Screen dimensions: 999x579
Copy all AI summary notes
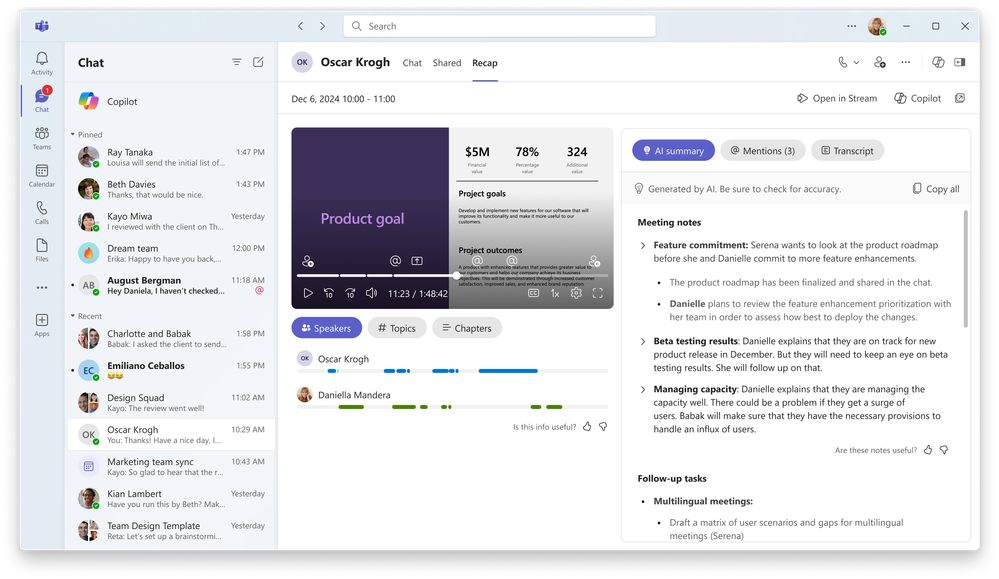coord(935,189)
